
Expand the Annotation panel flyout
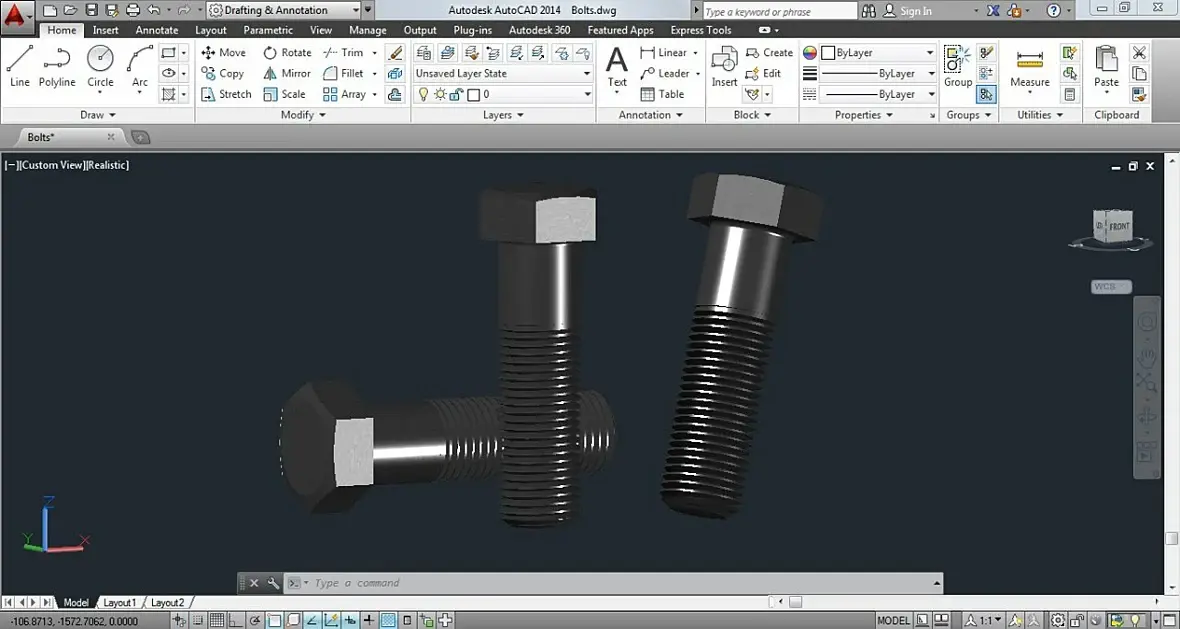650,115
